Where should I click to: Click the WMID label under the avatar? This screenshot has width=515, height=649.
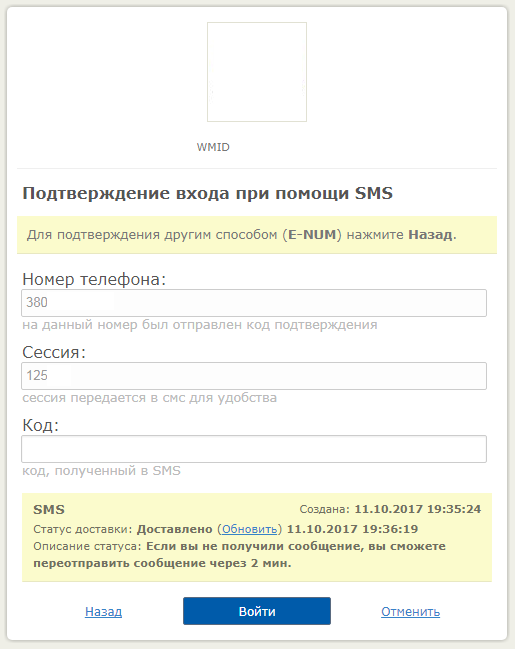click(x=213, y=147)
